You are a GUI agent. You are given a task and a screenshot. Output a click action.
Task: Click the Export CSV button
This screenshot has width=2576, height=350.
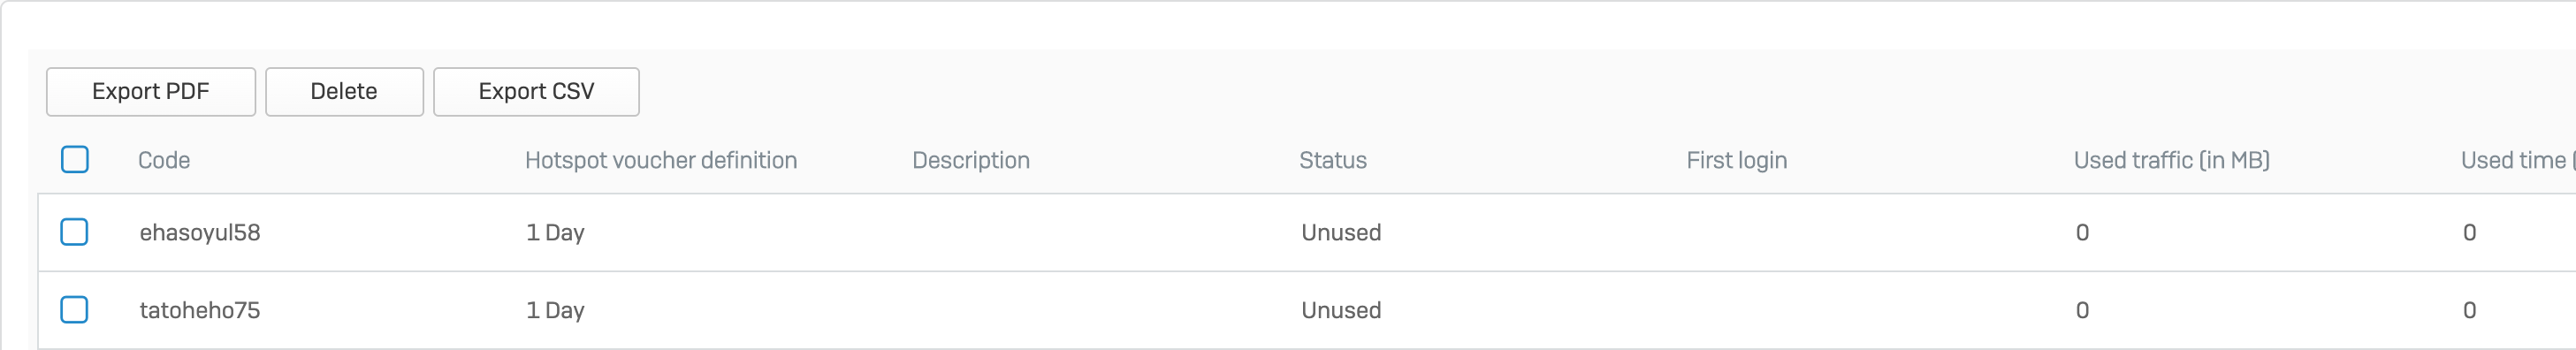coord(536,92)
